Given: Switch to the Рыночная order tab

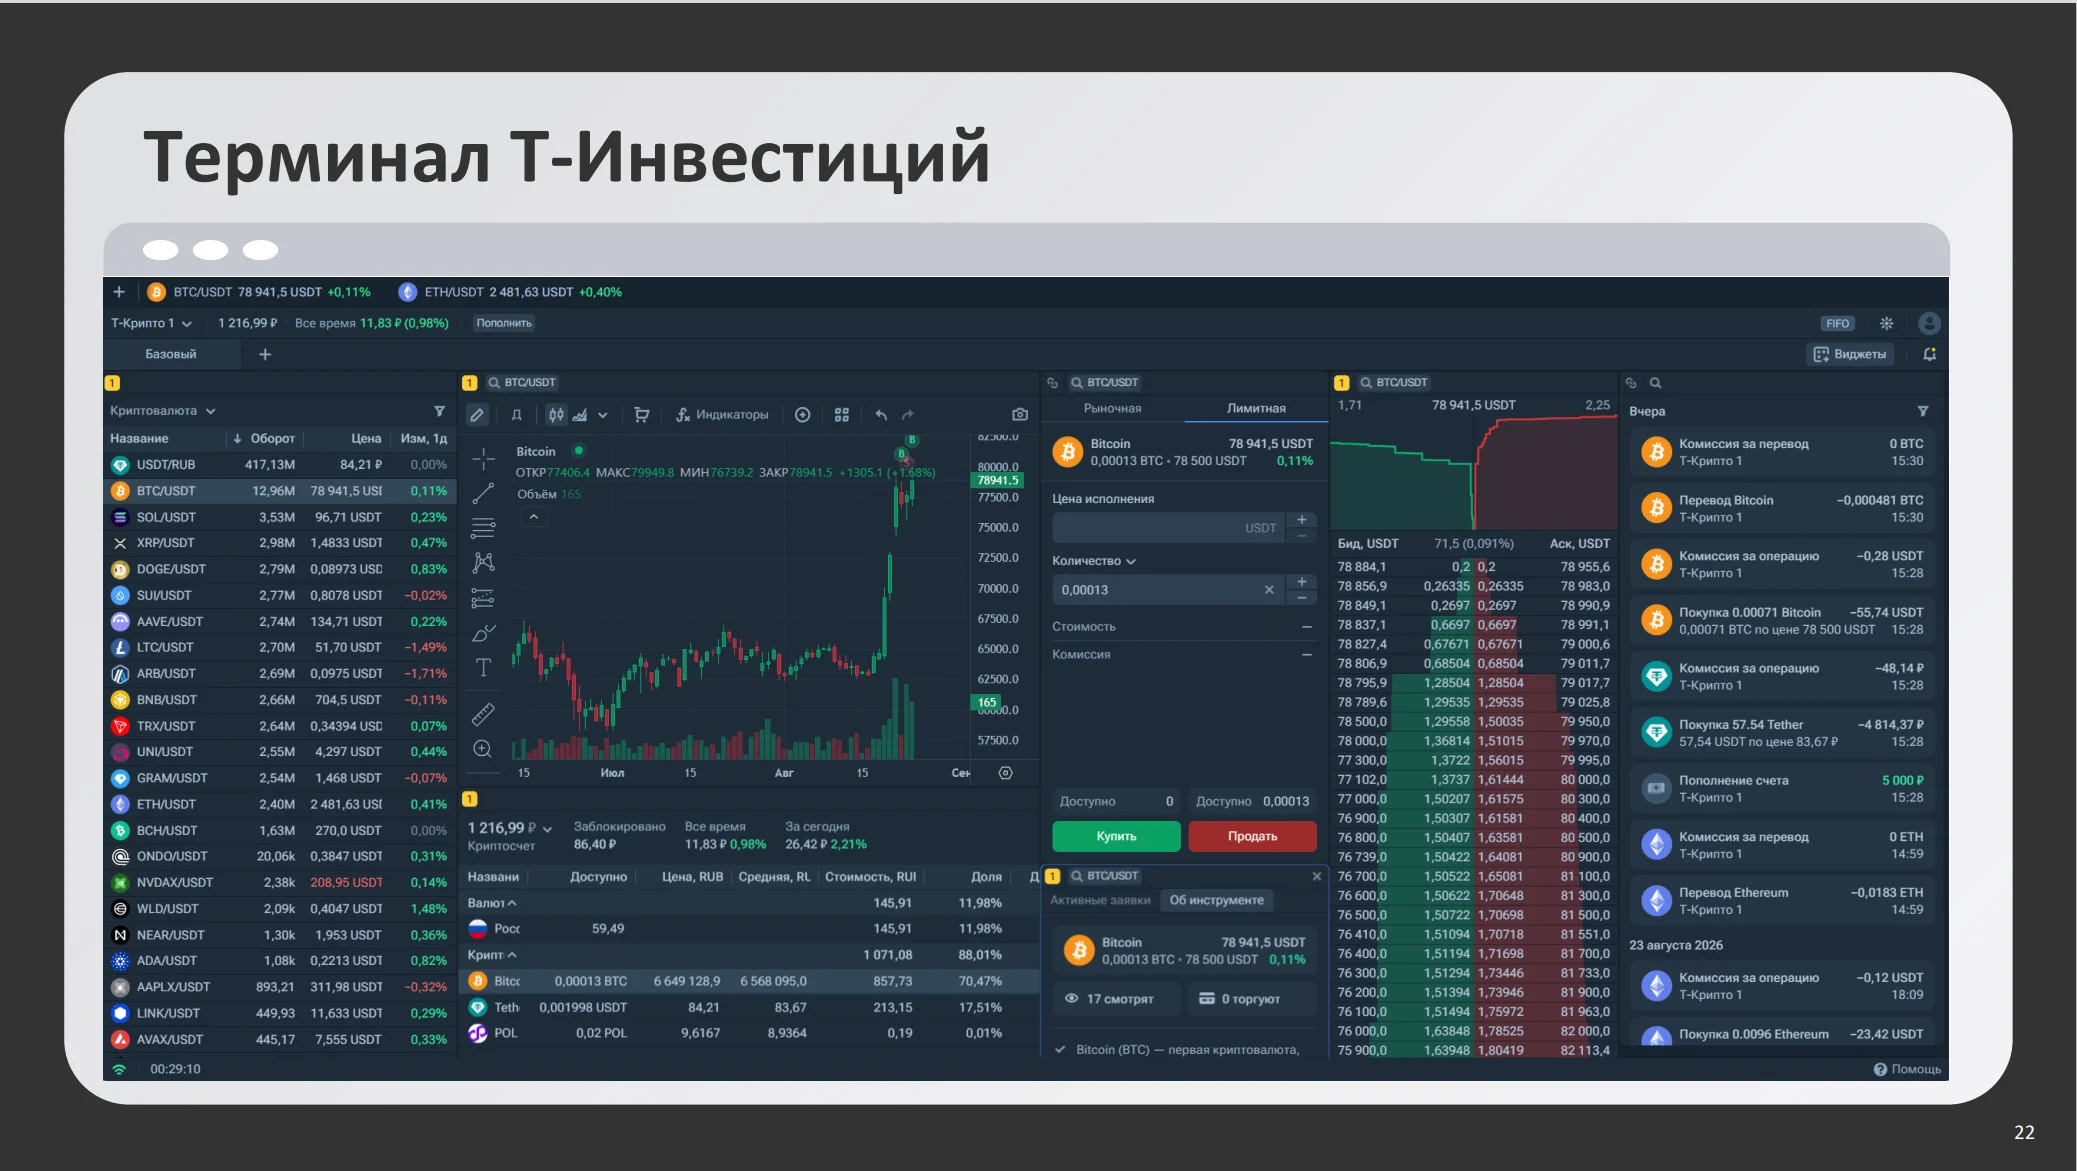Looking at the screenshot, I should click(1113, 408).
